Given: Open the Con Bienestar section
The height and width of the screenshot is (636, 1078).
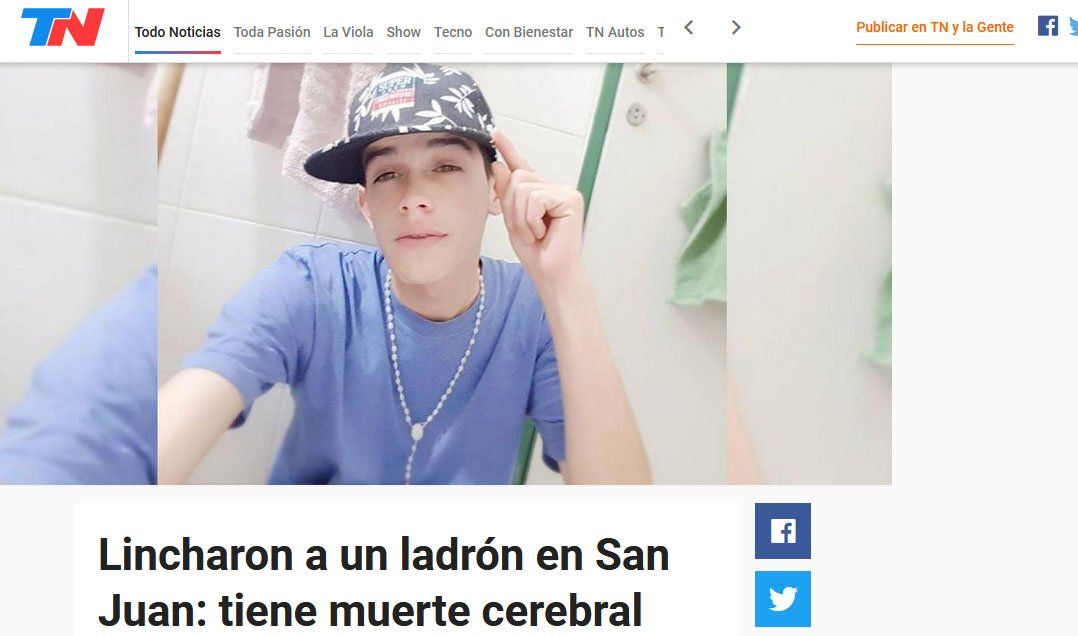Looking at the screenshot, I should [x=529, y=32].
